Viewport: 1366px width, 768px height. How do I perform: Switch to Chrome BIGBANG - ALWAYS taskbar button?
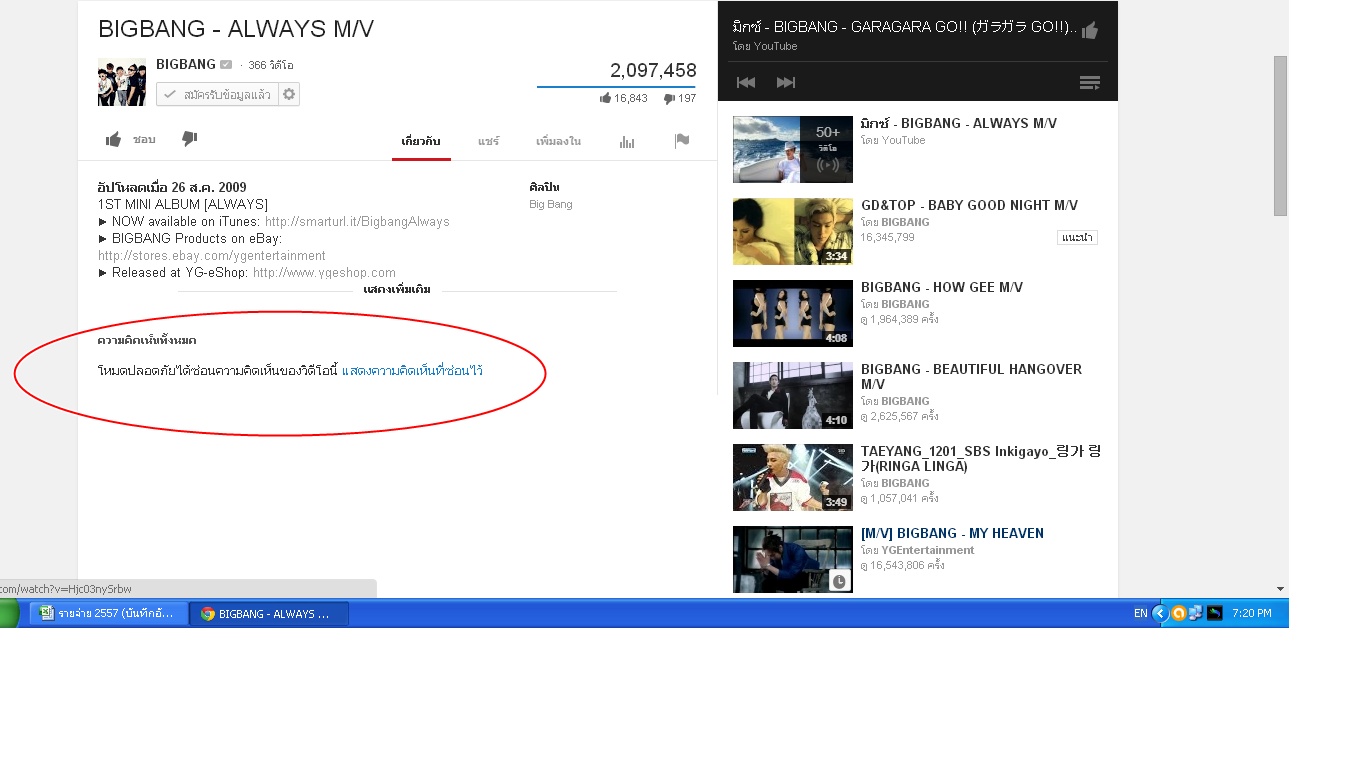click(x=269, y=613)
